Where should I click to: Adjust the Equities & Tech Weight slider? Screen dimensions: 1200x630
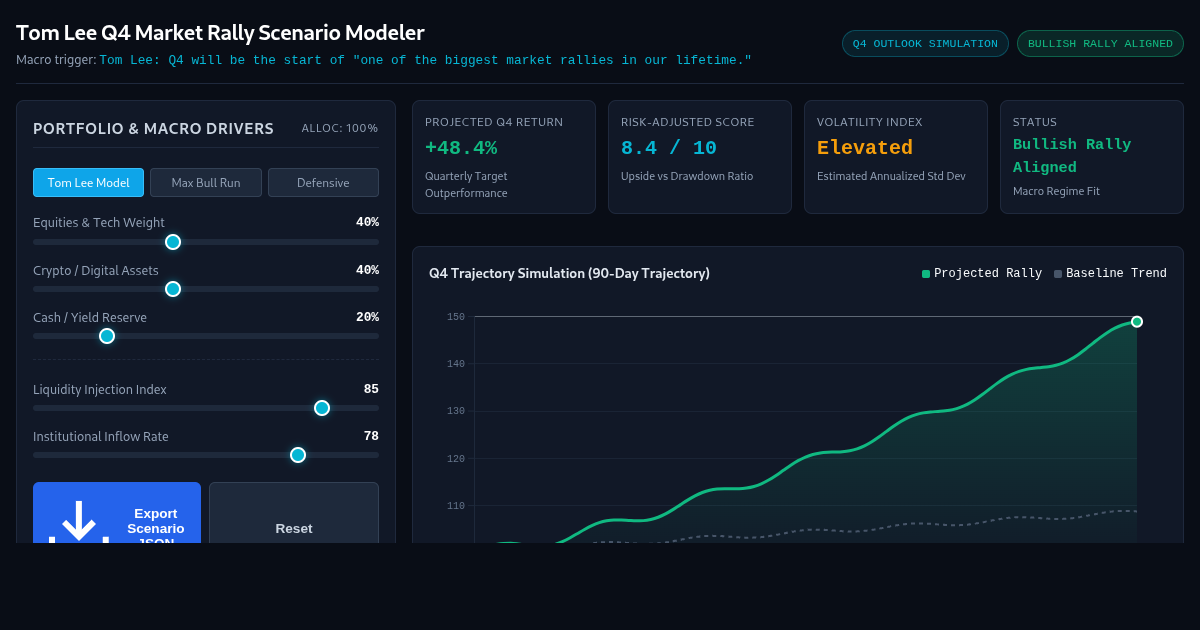click(206, 242)
